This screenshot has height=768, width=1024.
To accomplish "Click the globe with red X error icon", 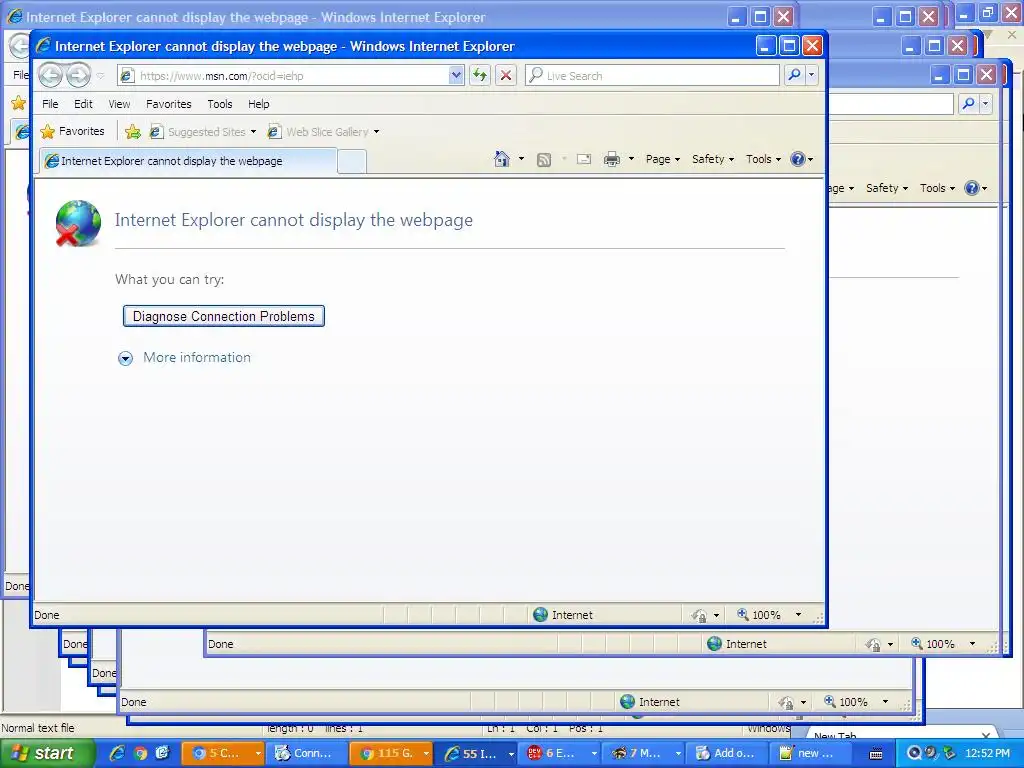I will click(x=78, y=223).
